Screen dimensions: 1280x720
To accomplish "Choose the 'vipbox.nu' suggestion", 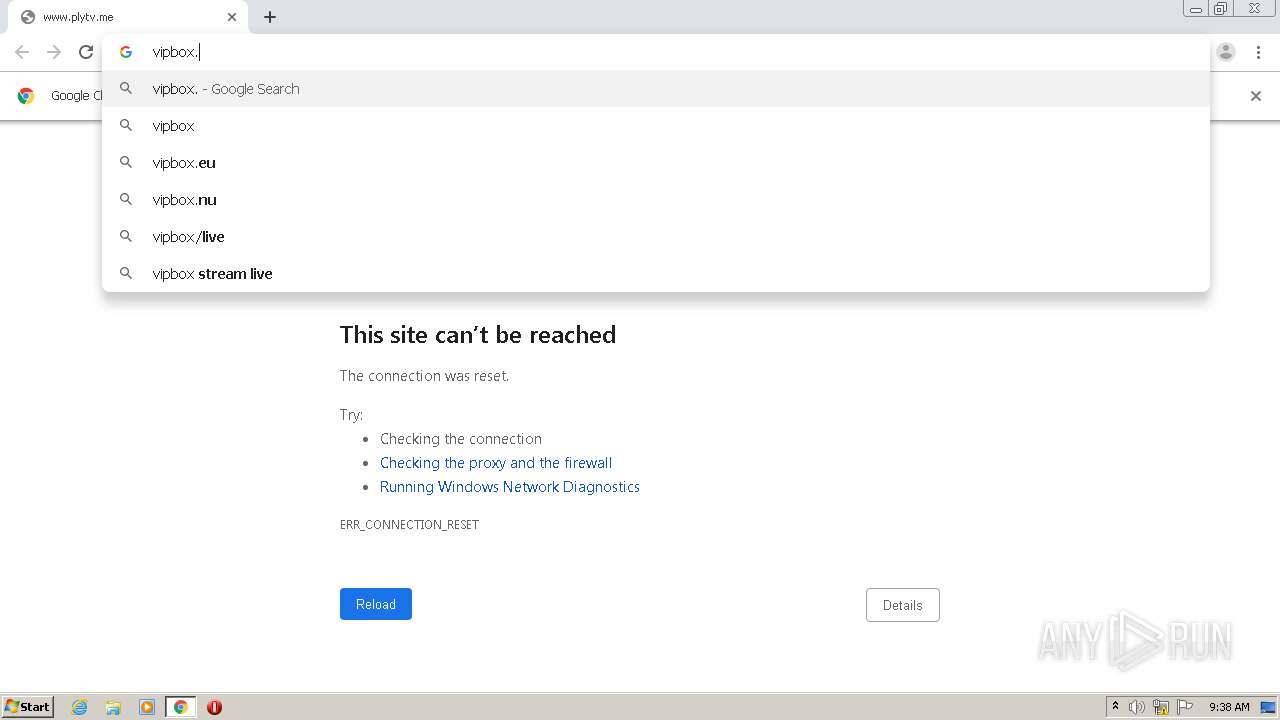I will [656, 200].
